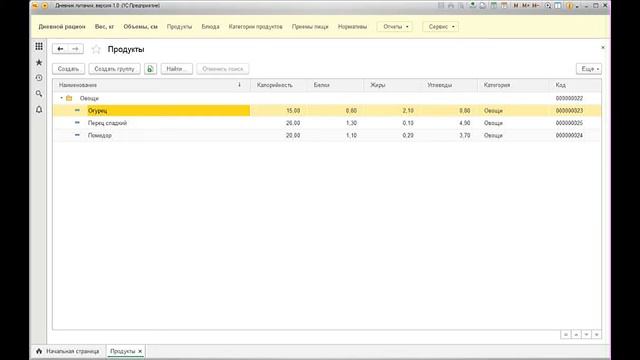Toggle sort arrow in Наименование header

tap(240, 85)
